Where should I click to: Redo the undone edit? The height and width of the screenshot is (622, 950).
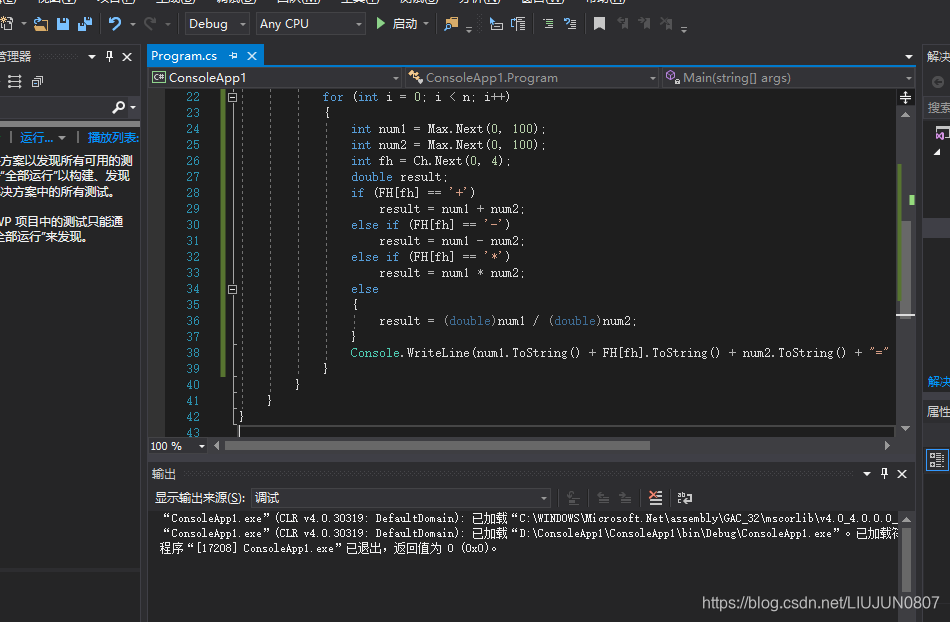(150, 24)
